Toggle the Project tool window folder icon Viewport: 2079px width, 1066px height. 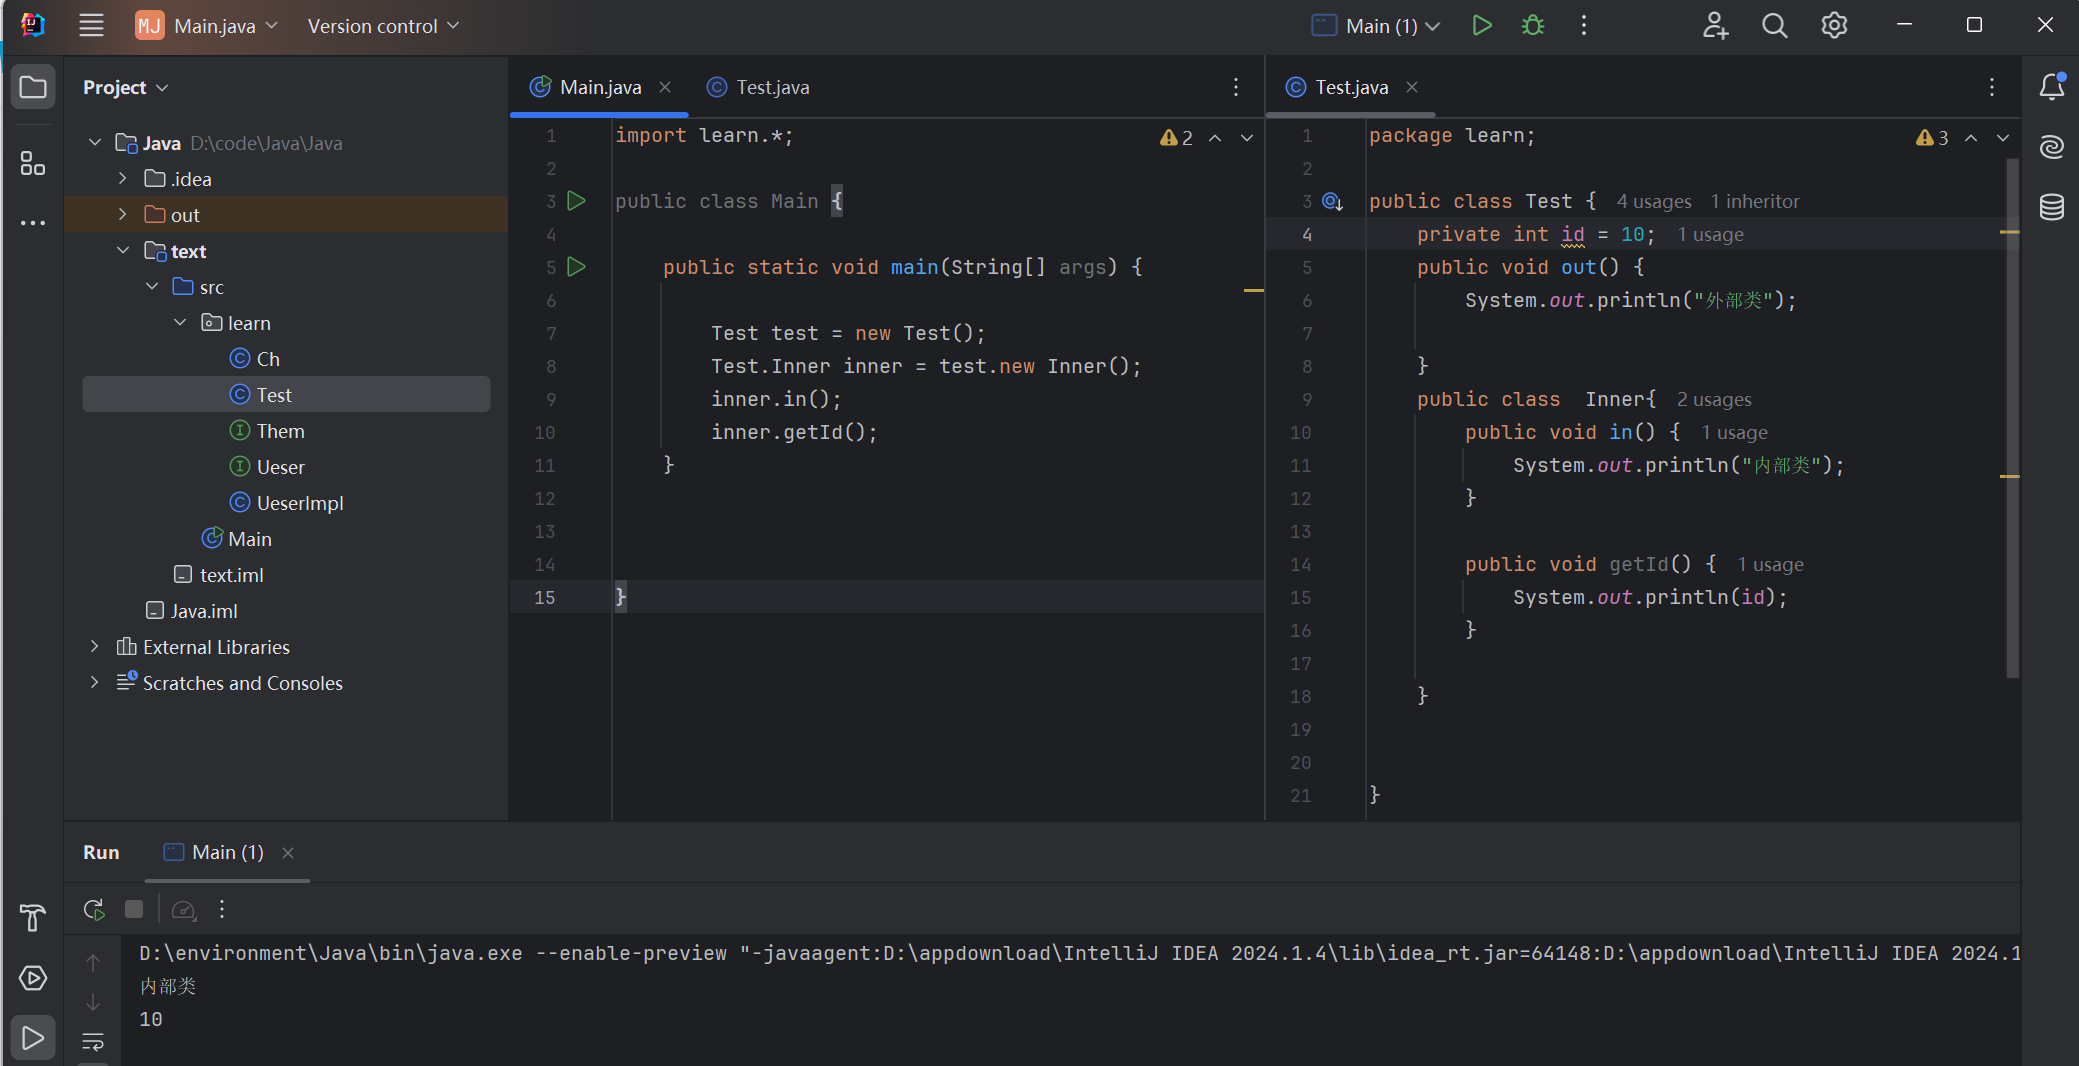pyautogui.click(x=33, y=87)
